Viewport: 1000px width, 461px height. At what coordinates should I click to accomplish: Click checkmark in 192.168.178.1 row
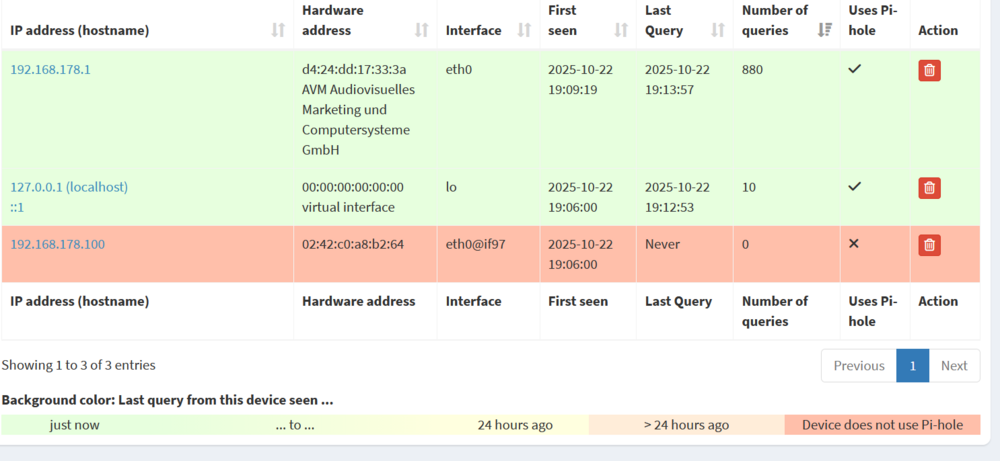[855, 69]
